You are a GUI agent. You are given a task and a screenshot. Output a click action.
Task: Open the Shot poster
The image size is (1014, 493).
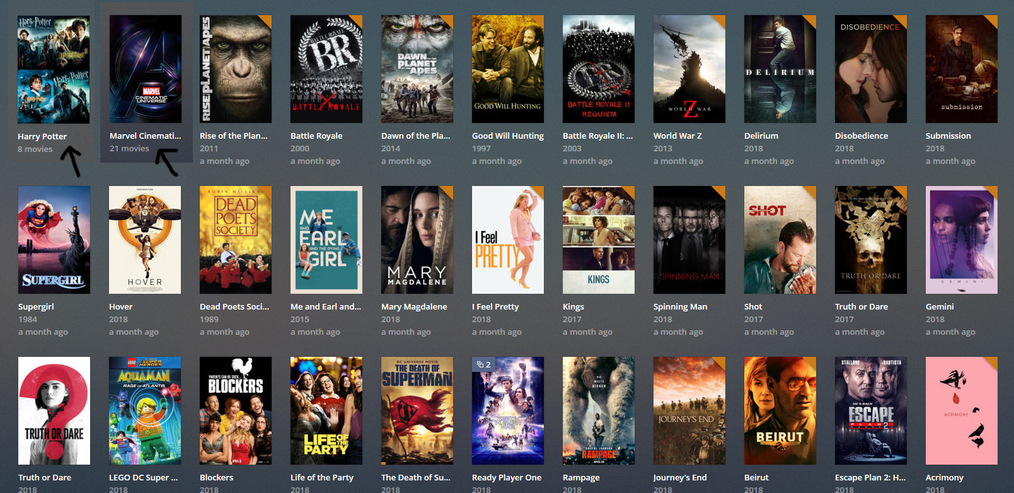tap(780, 240)
